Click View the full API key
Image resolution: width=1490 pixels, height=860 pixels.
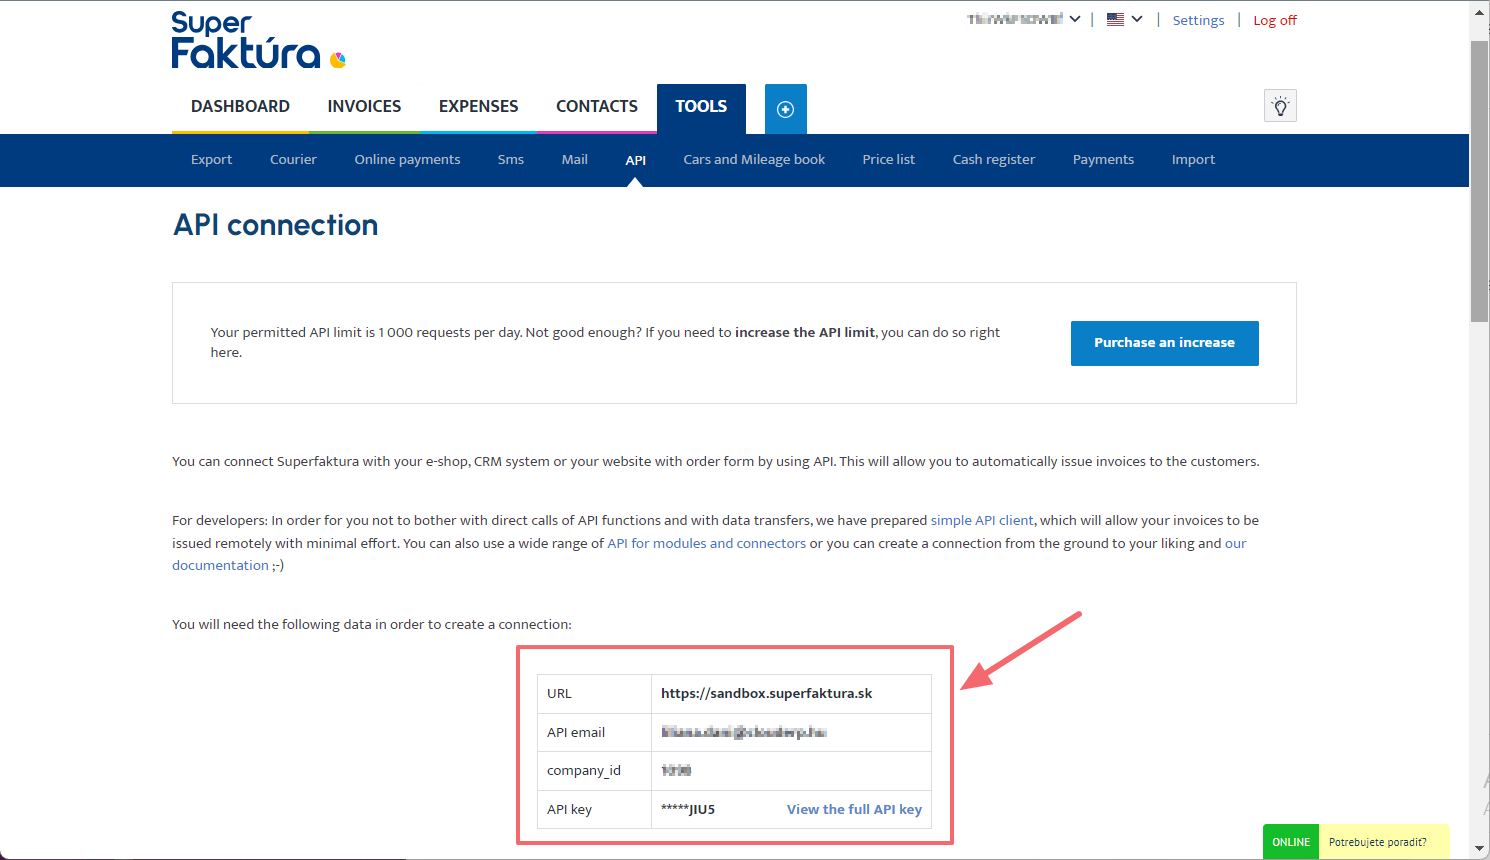point(854,810)
